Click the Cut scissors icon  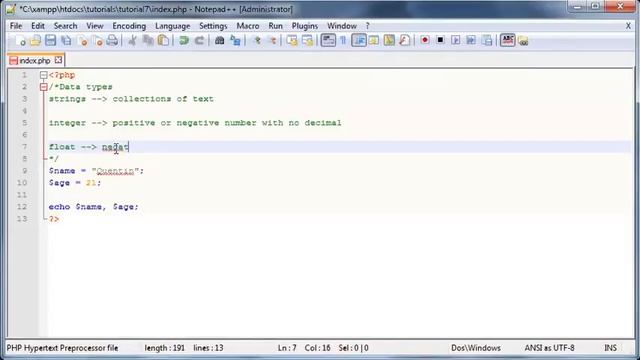pos(132,40)
